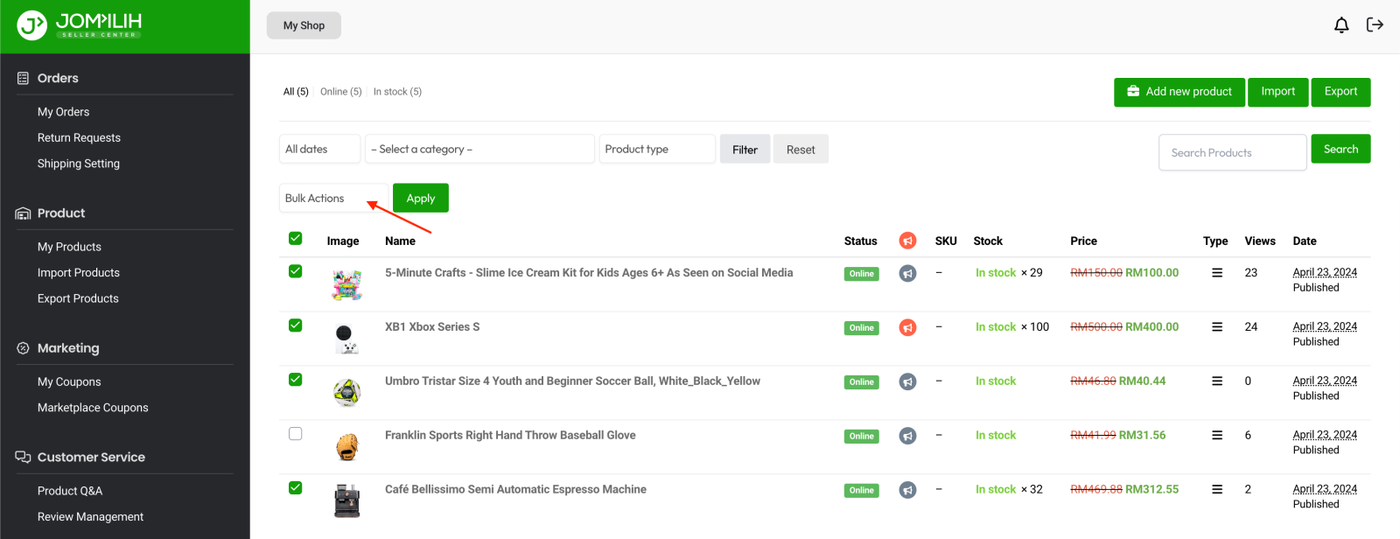The height and width of the screenshot is (539, 1400).
Task: Open the Bulk Actions dropdown
Action: tap(333, 198)
